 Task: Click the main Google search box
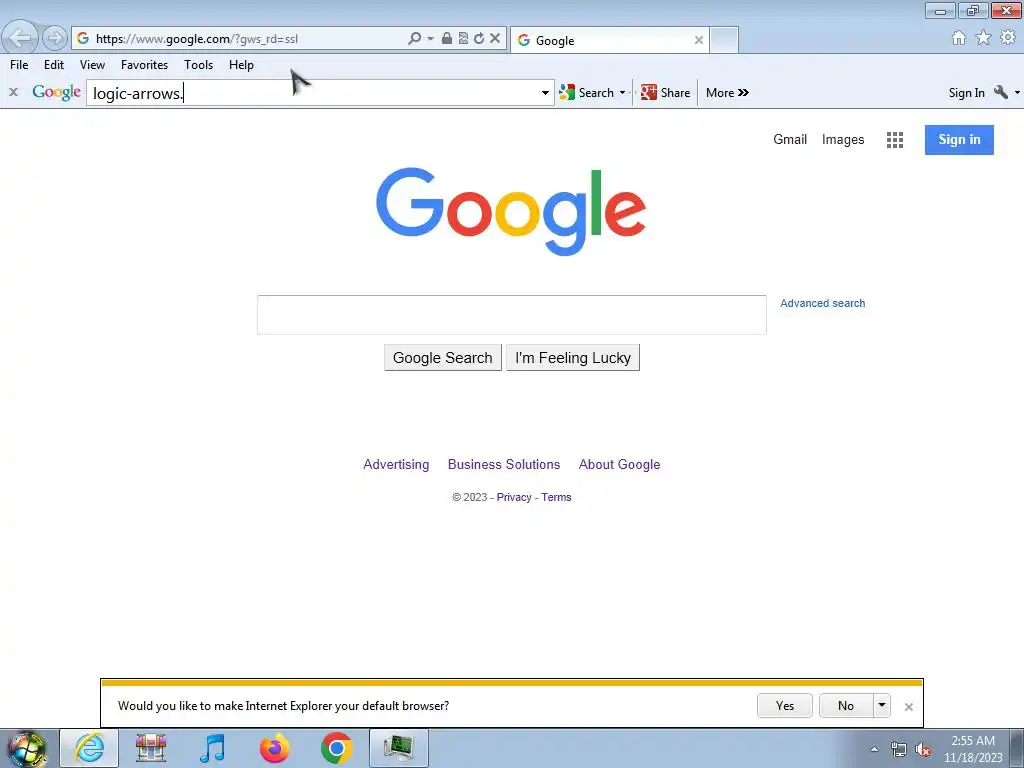[x=511, y=315]
